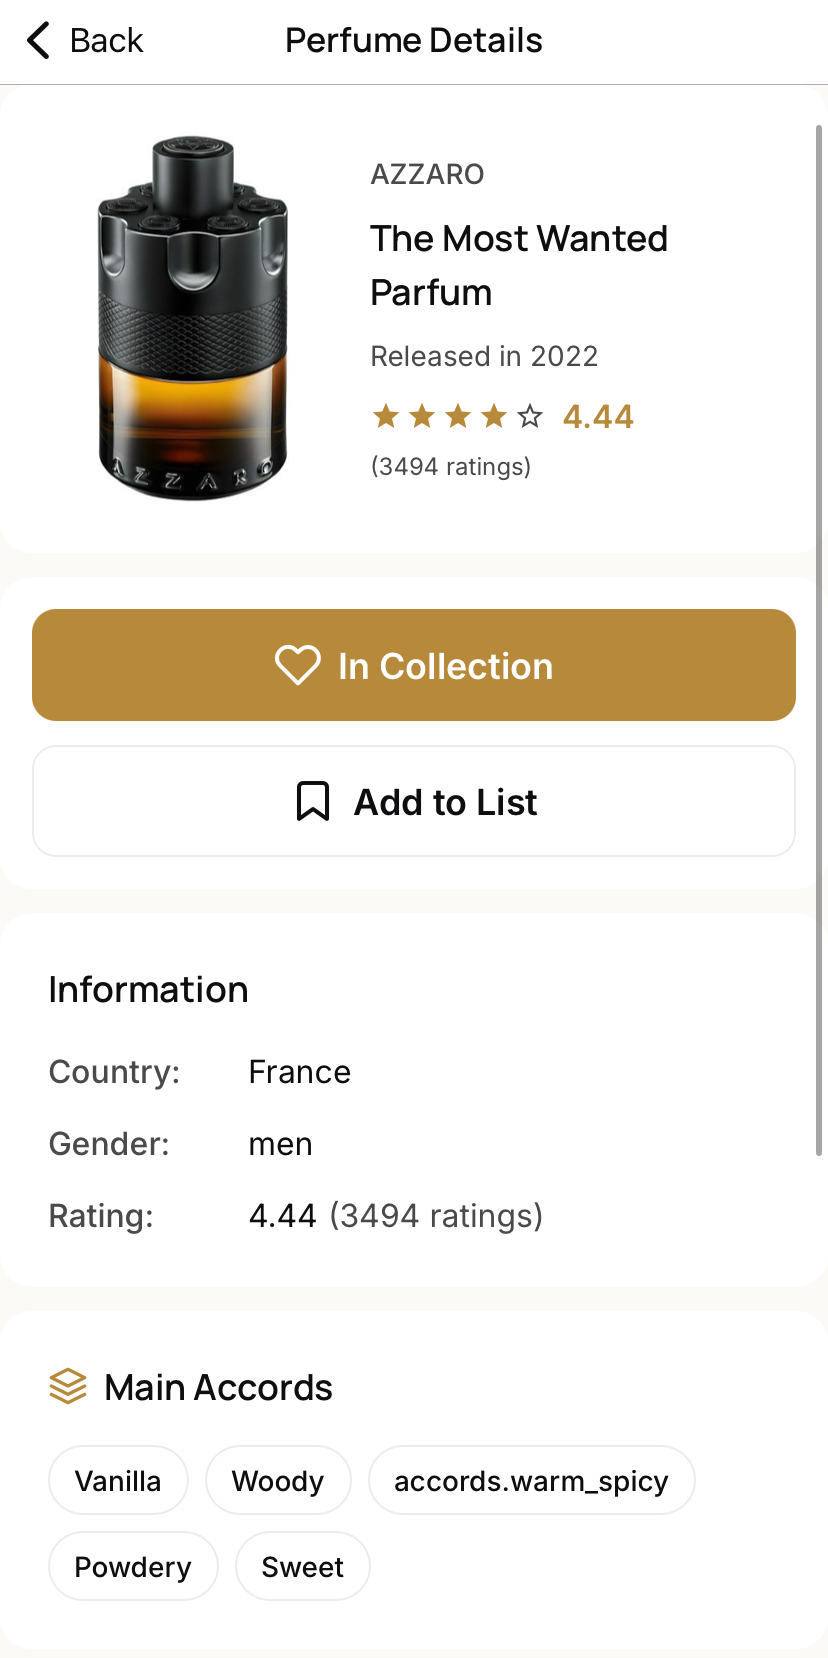
Task: Tap the back chevron arrow icon
Action: (38, 41)
